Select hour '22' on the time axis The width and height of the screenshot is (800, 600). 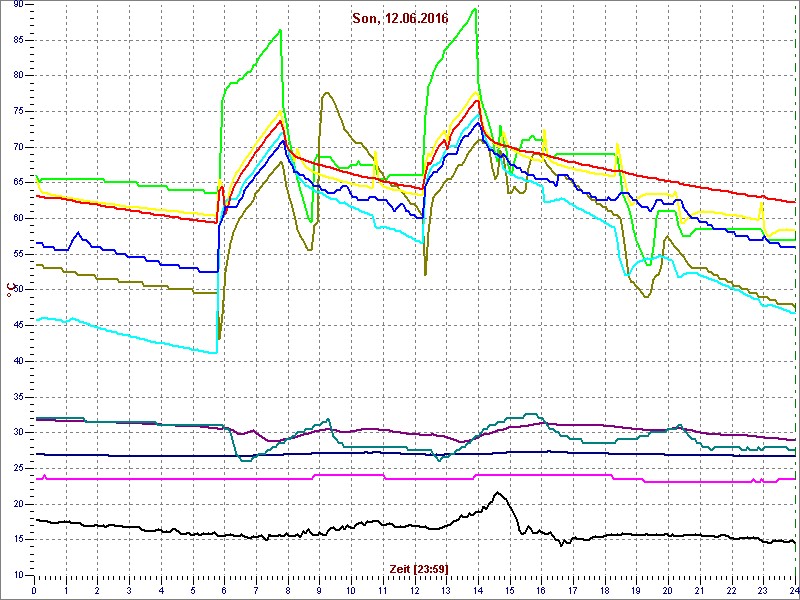(732, 589)
